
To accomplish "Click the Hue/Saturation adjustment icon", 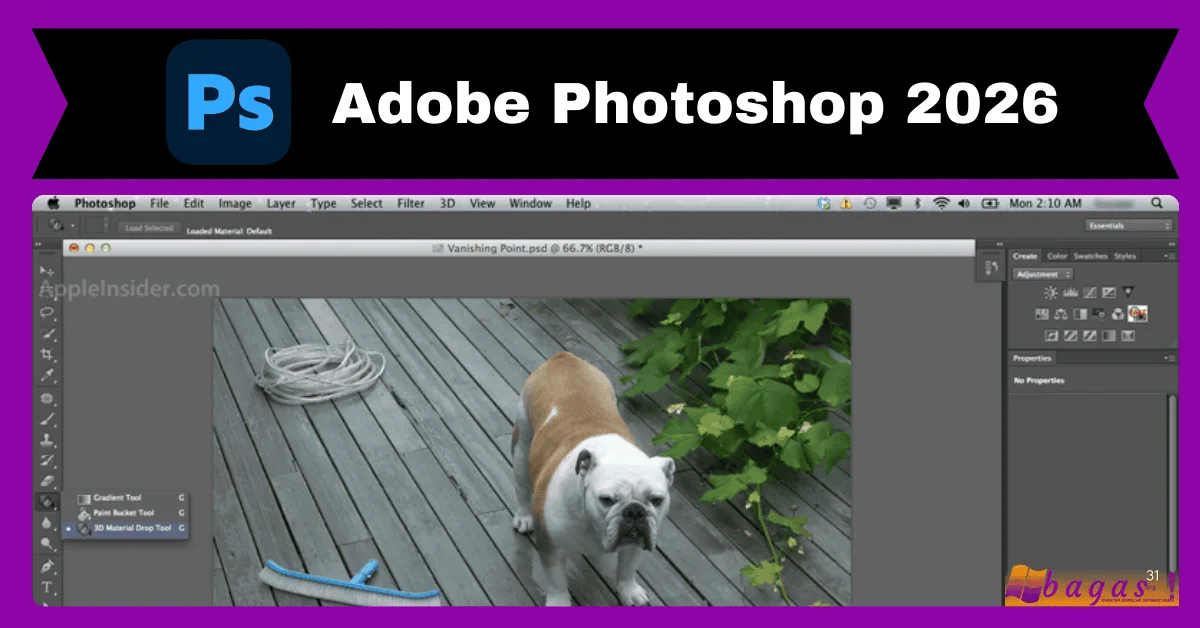I will (x=1042, y=314).
